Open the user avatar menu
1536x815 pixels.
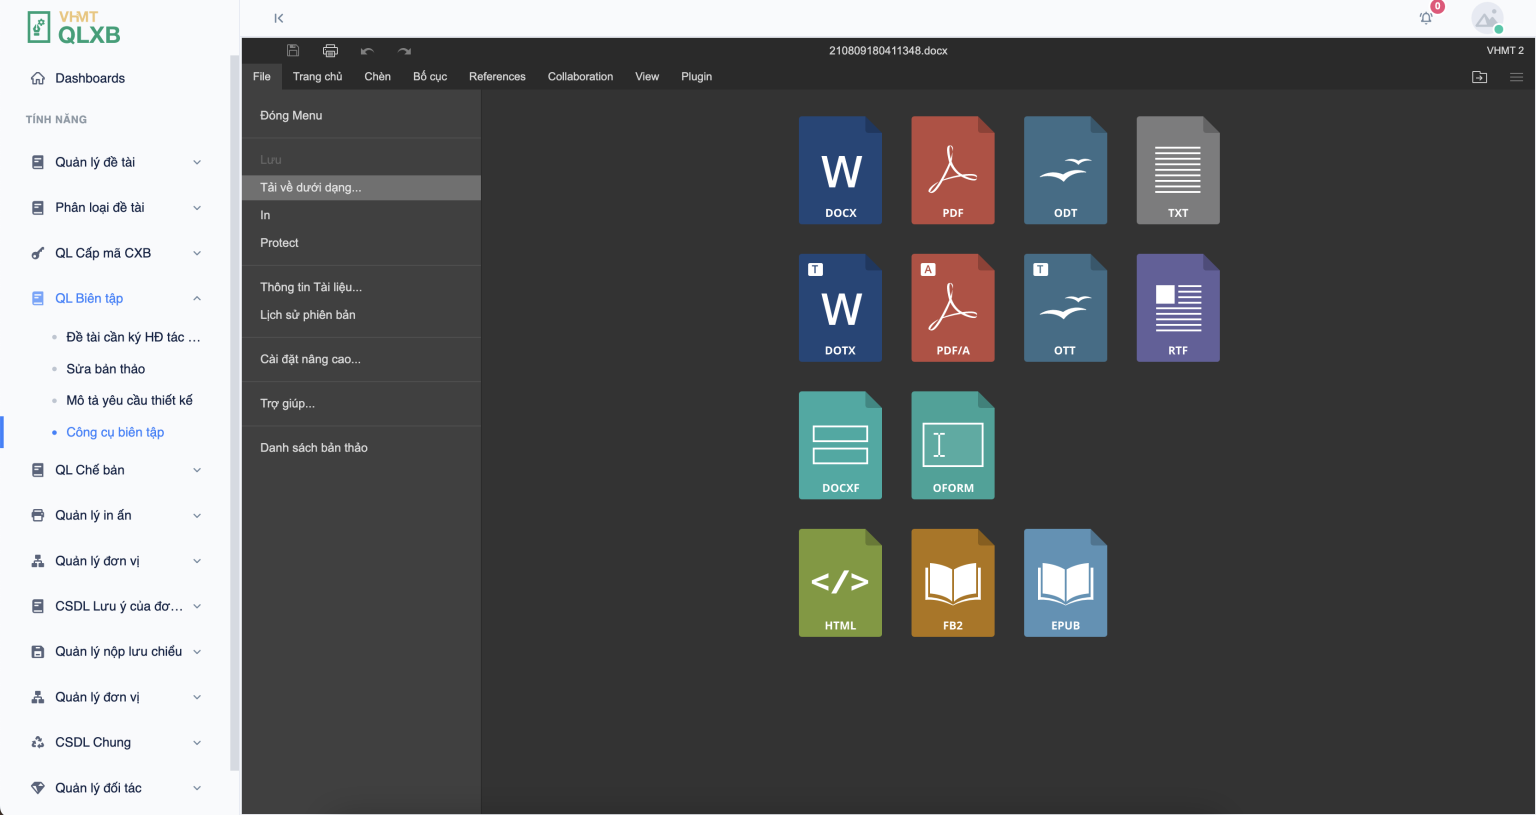coord(1487,18)
